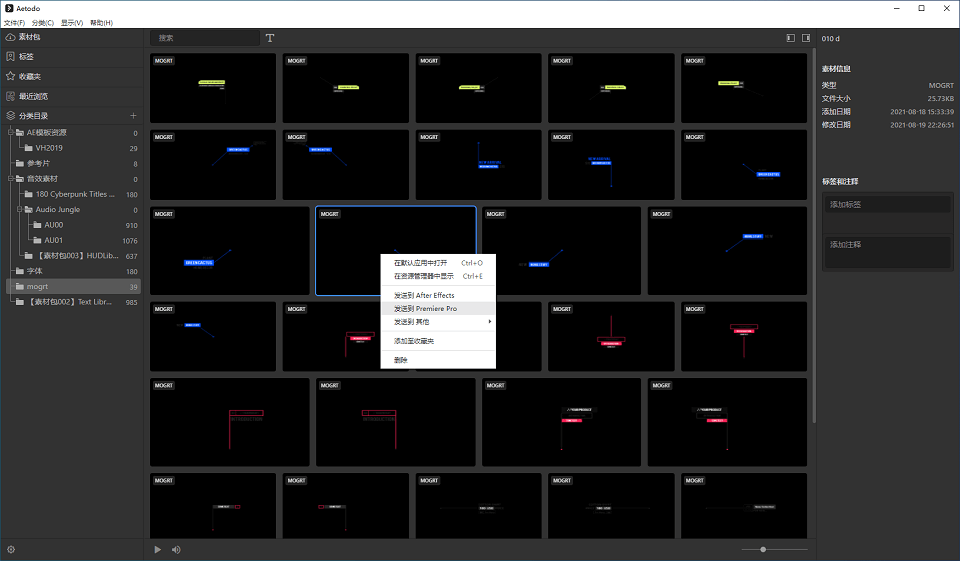Open settings with the gear icon
This screenshot has width=960, height=561.
tap(11, 549)
